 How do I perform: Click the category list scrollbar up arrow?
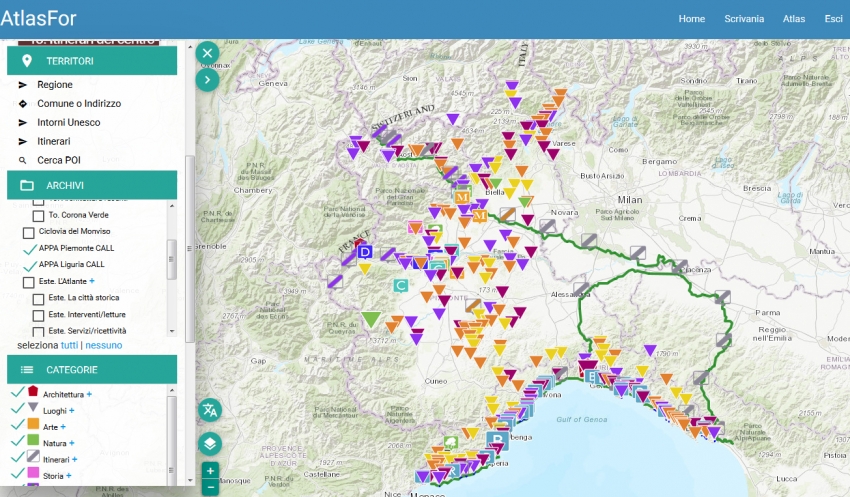(172, 390)
